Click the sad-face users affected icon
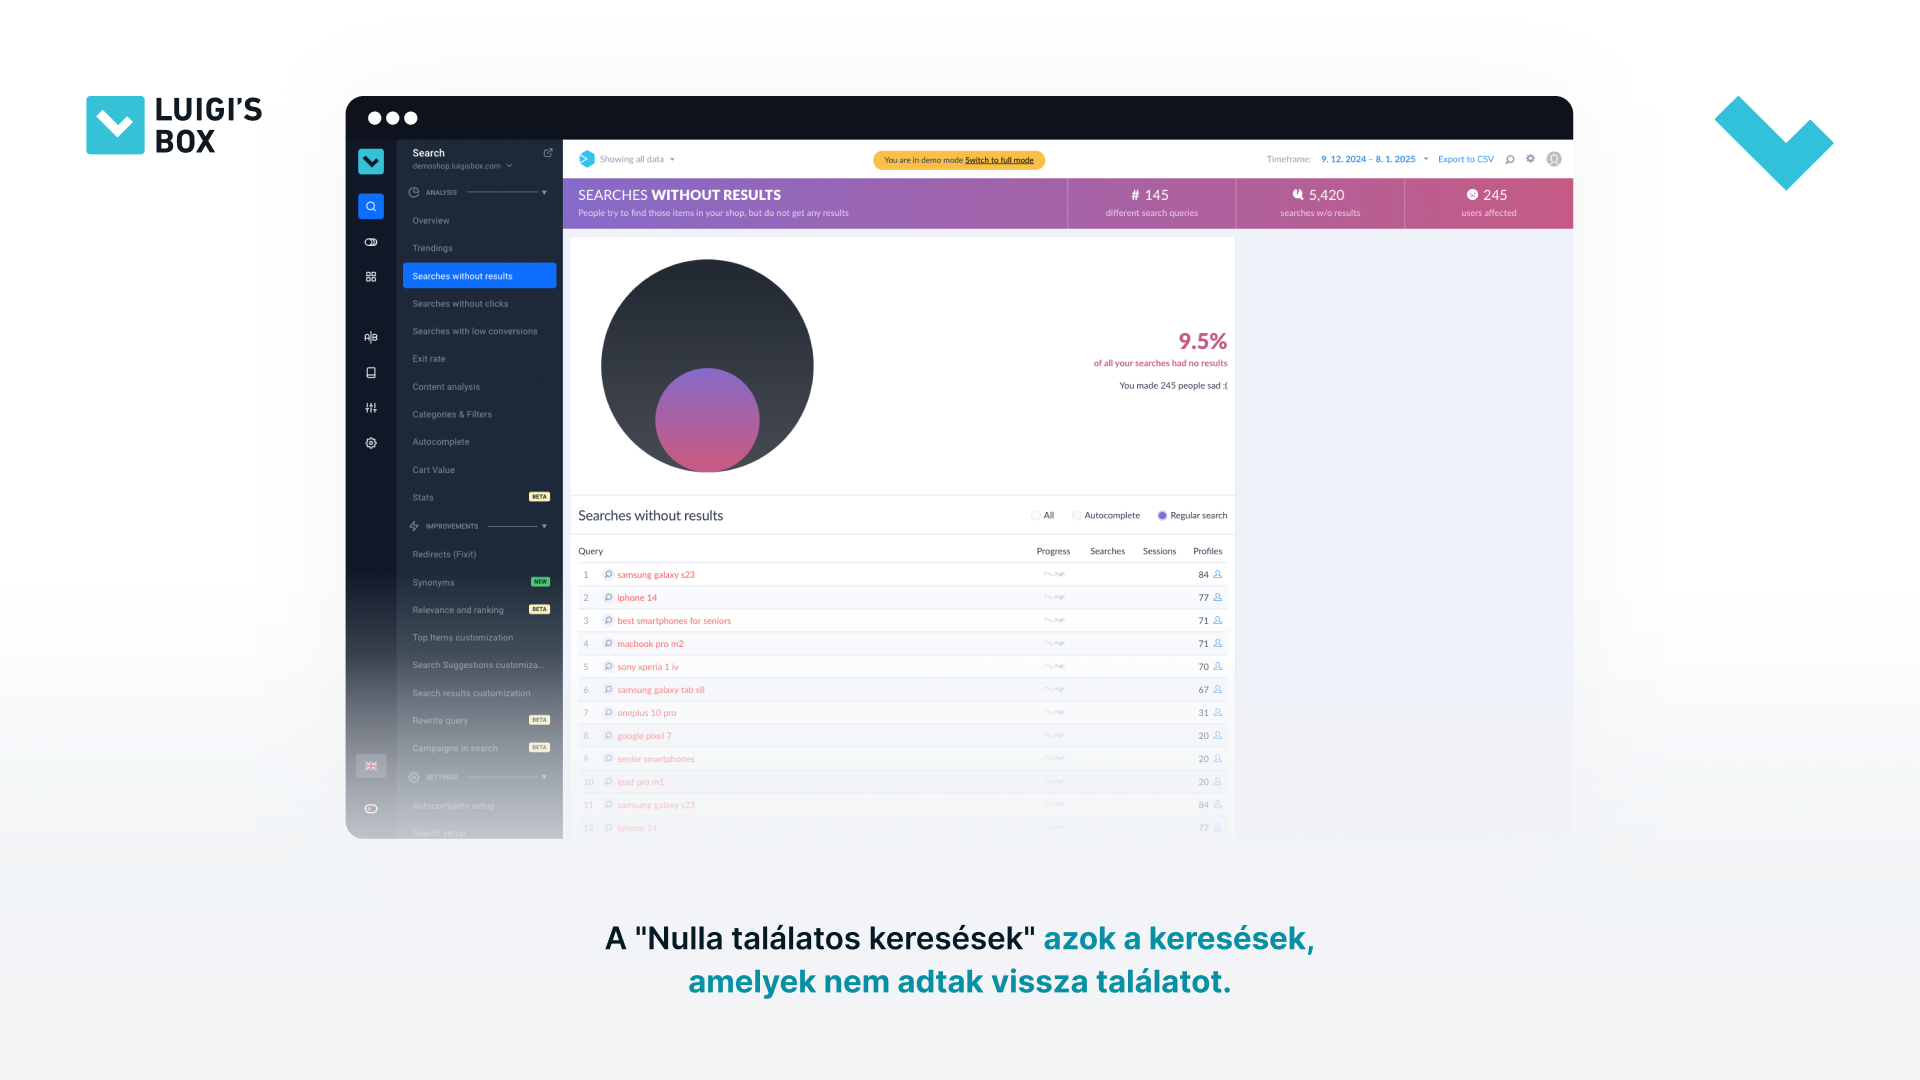 pos(1472,195)
